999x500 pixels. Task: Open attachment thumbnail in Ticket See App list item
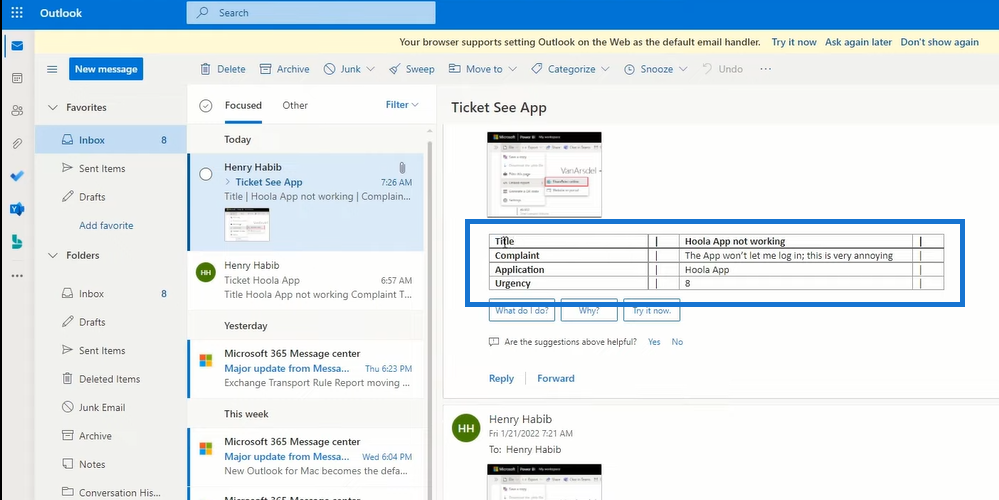(247, 224)
